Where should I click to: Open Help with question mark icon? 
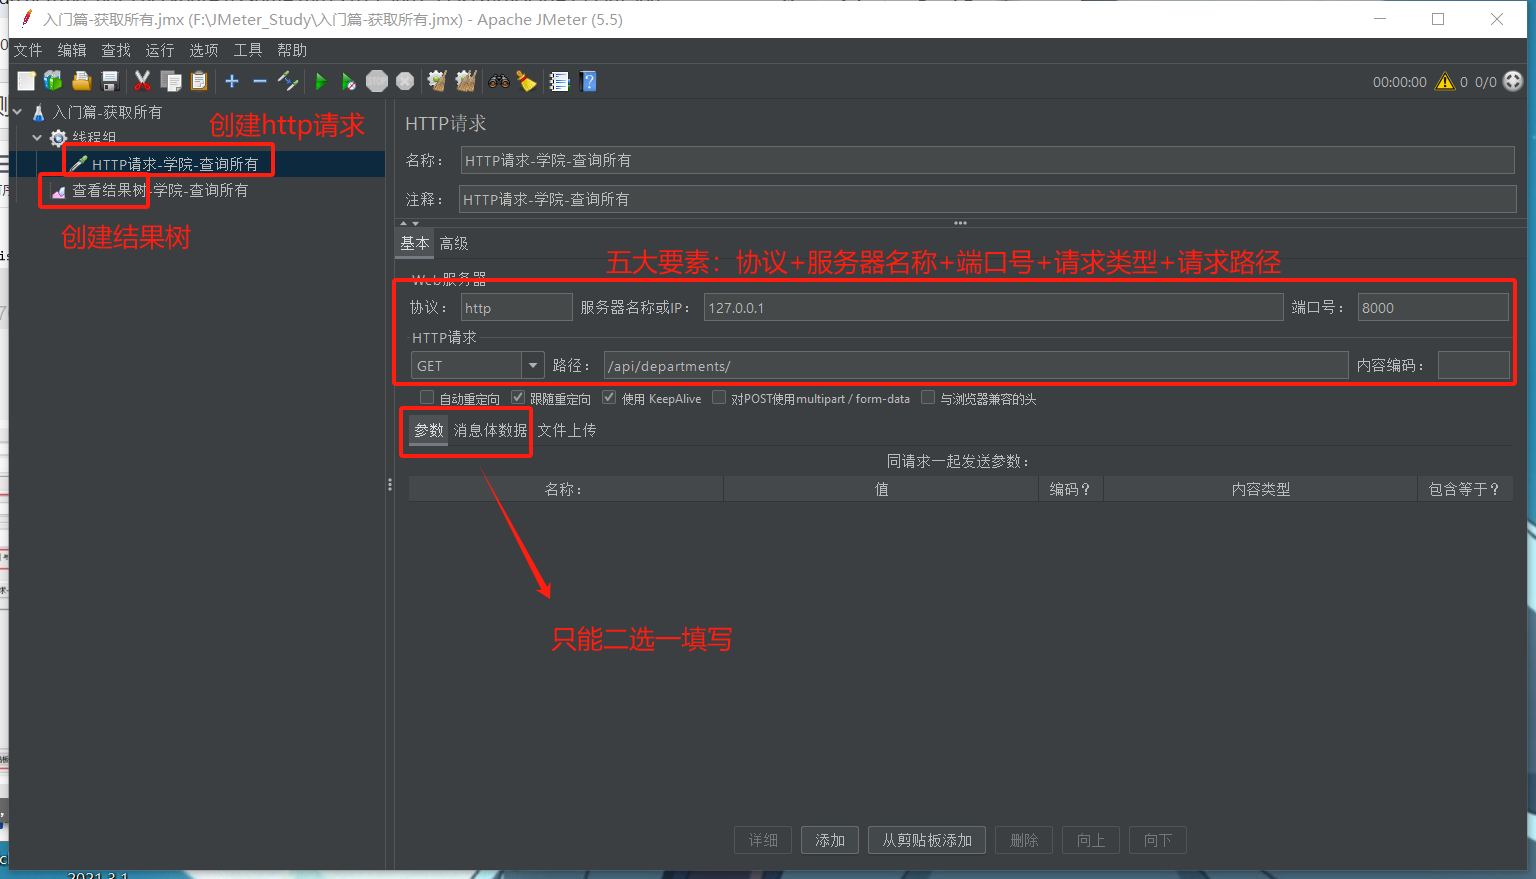coord(589,81)
